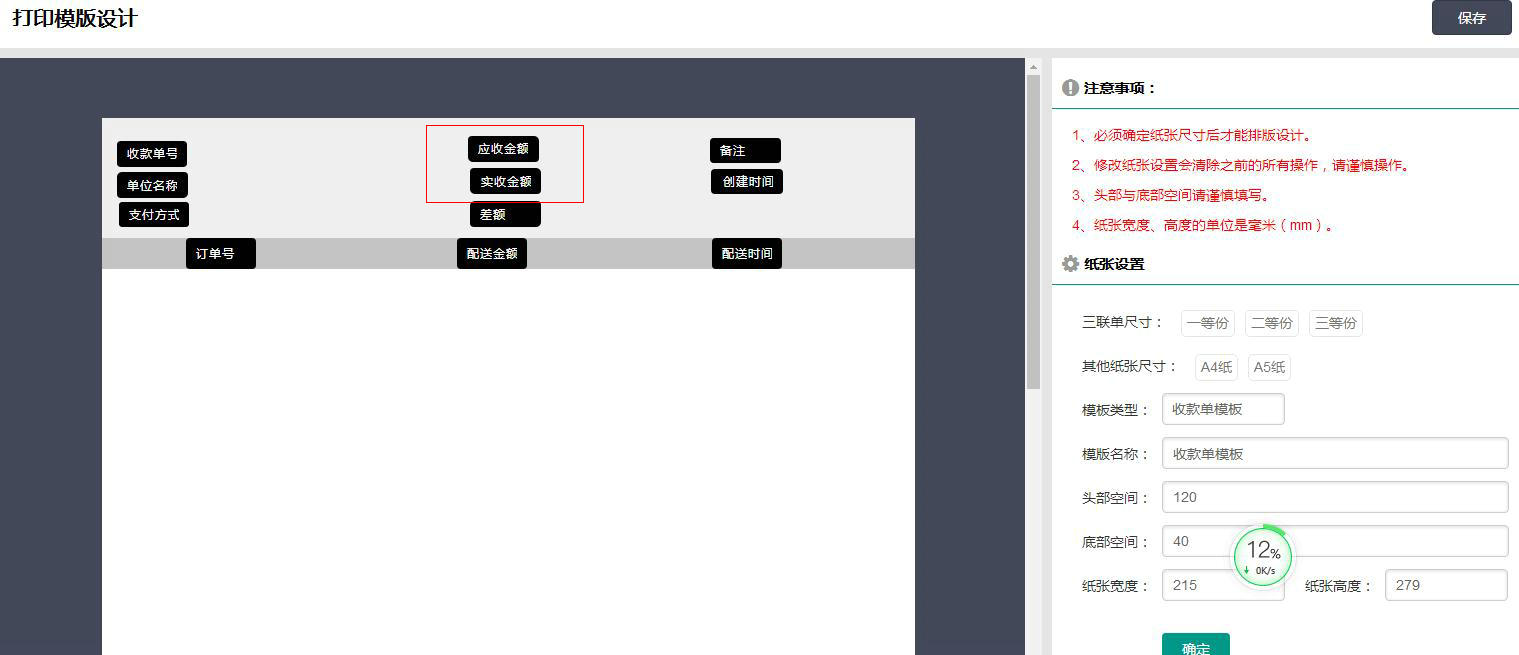Focus the 头部空间 input field

(1334, 497)
